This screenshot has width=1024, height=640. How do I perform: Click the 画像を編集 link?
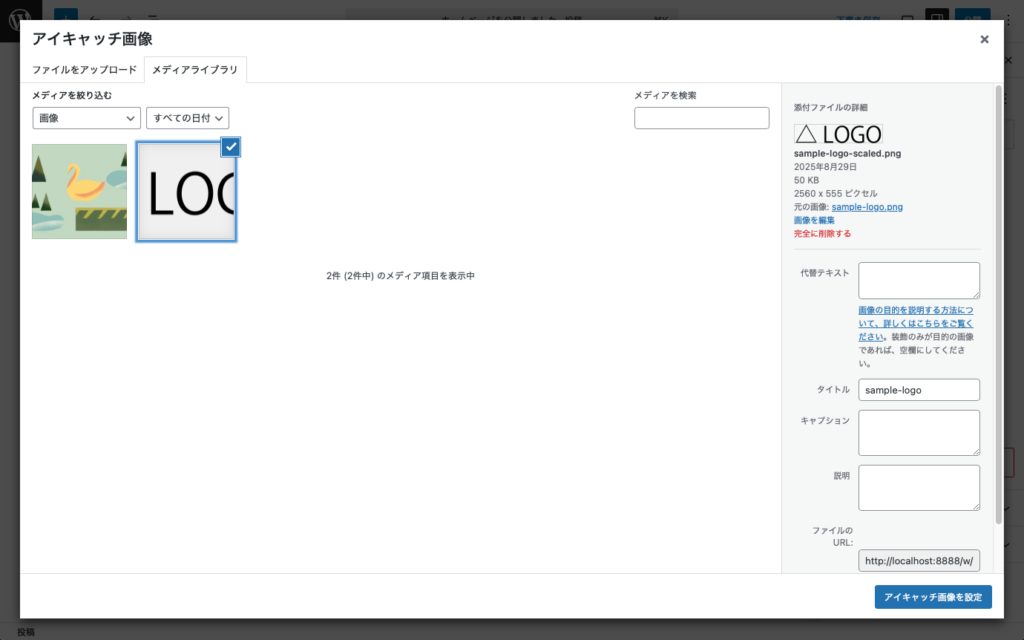814,220
